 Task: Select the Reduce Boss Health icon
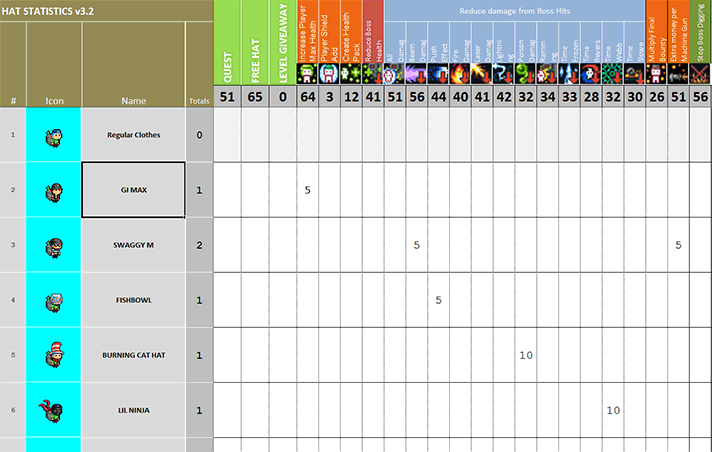coord(373,74)
